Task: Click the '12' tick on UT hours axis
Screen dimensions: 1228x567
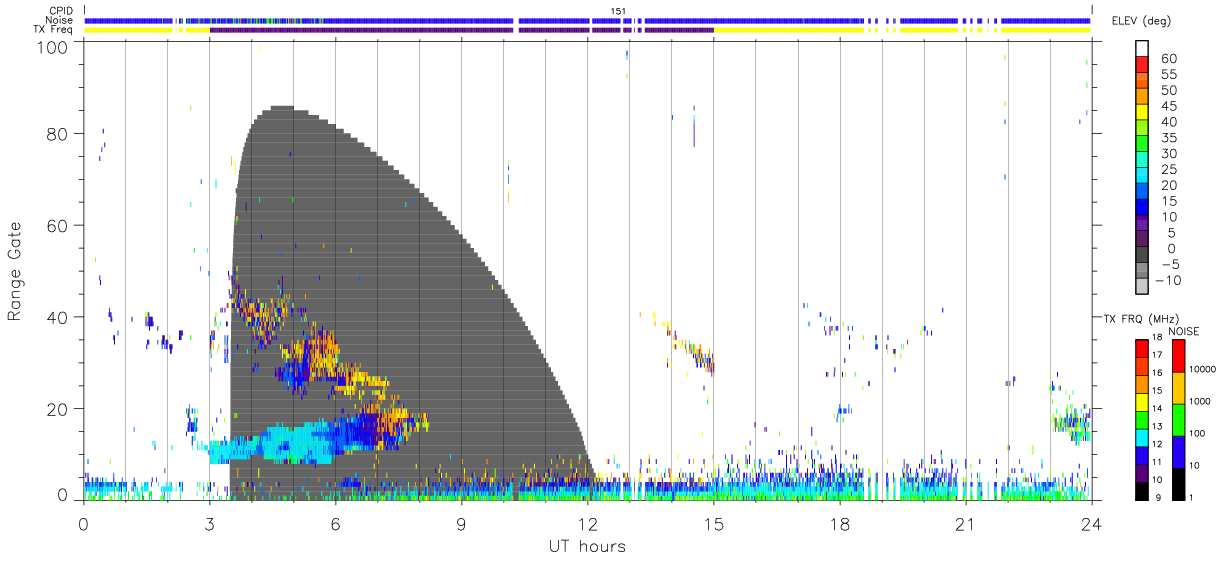Action: (588, 524)
